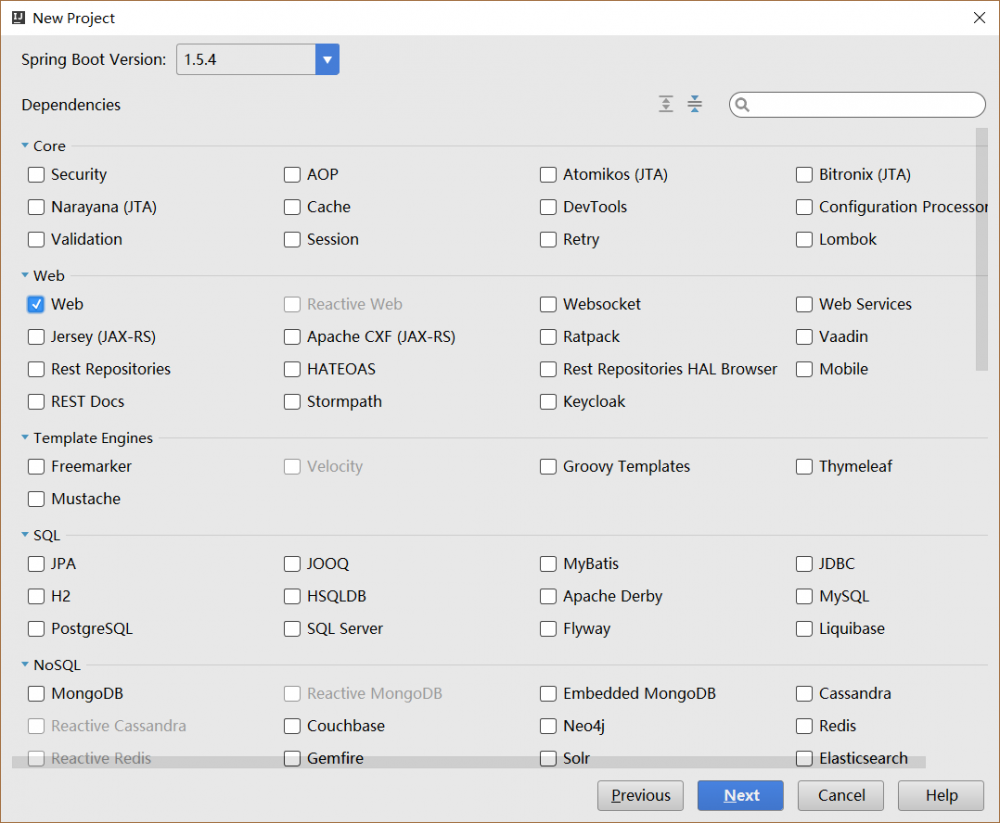Enable the Redis dependency
Viewport: 1000px width, 823px height.
pyautogui.click(x=804, y=726)
